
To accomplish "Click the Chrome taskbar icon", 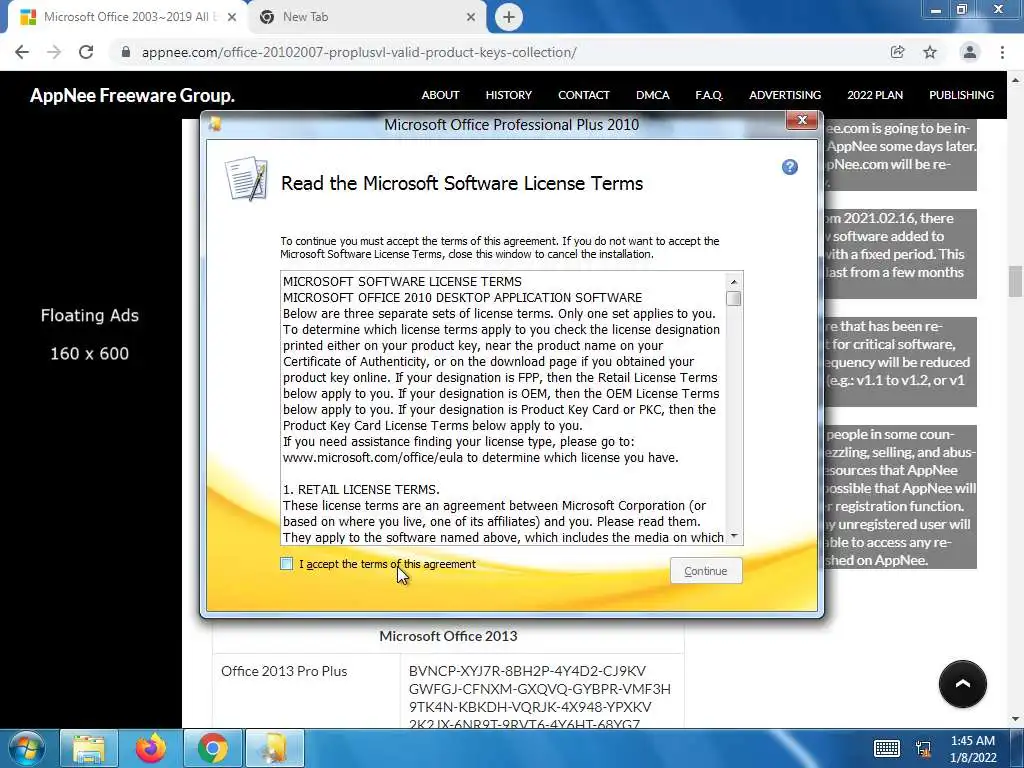I will [x=212, y=748].
